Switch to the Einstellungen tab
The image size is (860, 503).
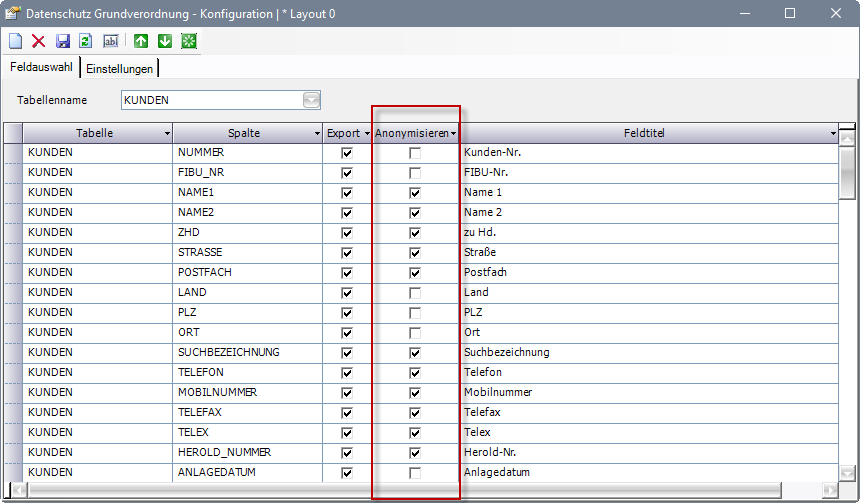click(x=119, y=69)
